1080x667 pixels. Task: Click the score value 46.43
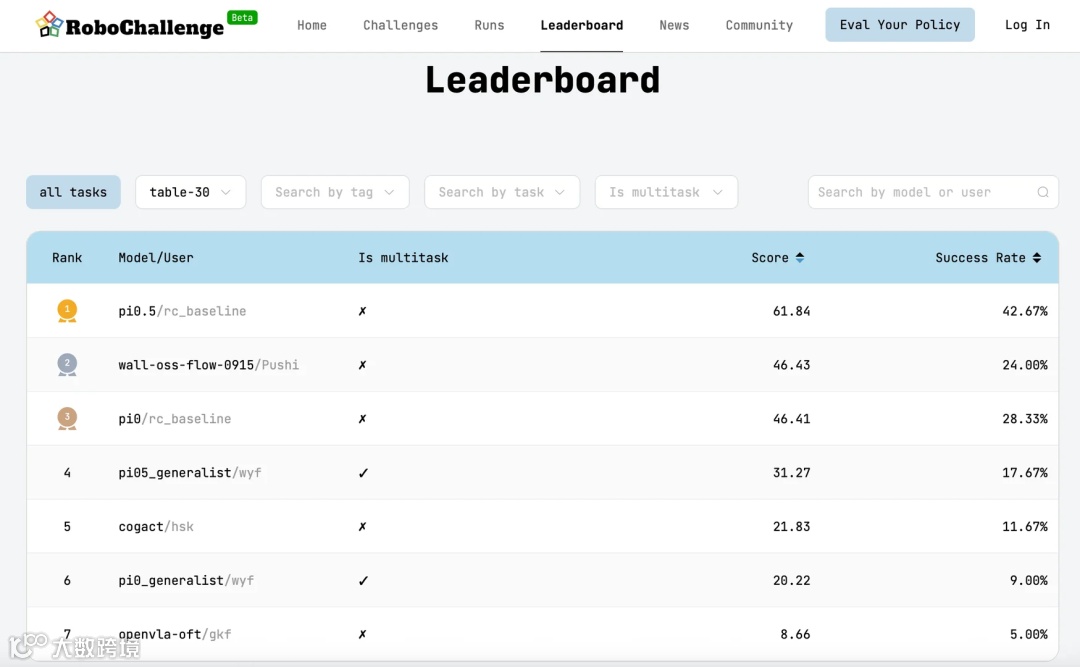[x=791, y=365]
